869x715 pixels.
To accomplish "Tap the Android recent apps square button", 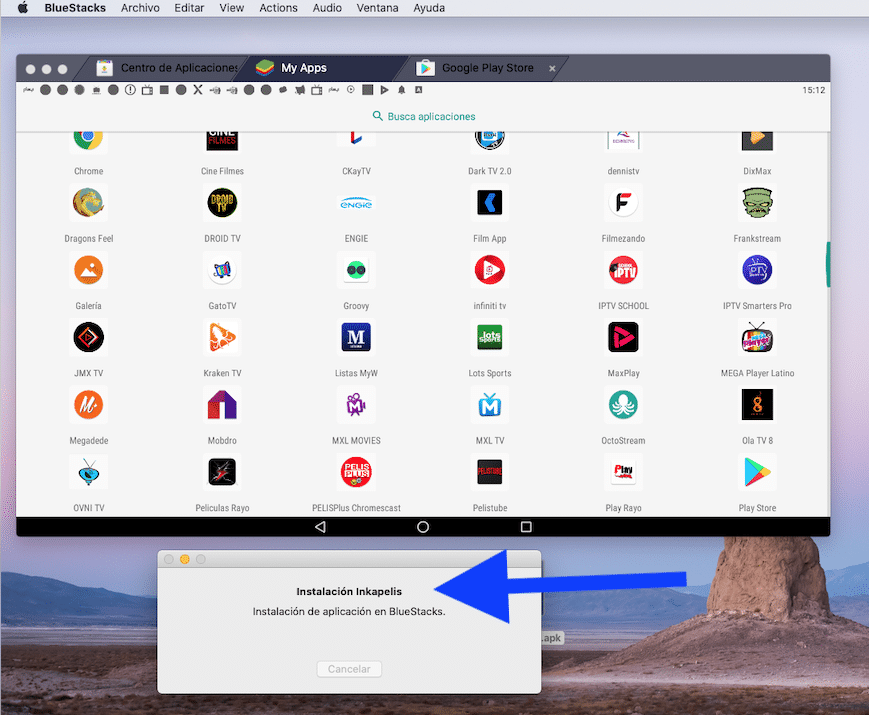I will pos(525,526).
